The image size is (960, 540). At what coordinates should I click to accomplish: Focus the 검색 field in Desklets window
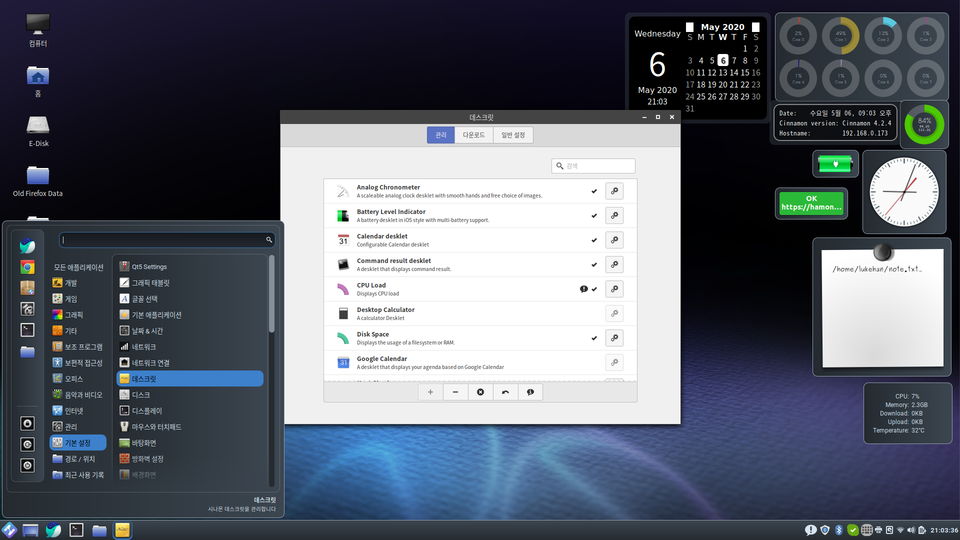coord(593,166)
